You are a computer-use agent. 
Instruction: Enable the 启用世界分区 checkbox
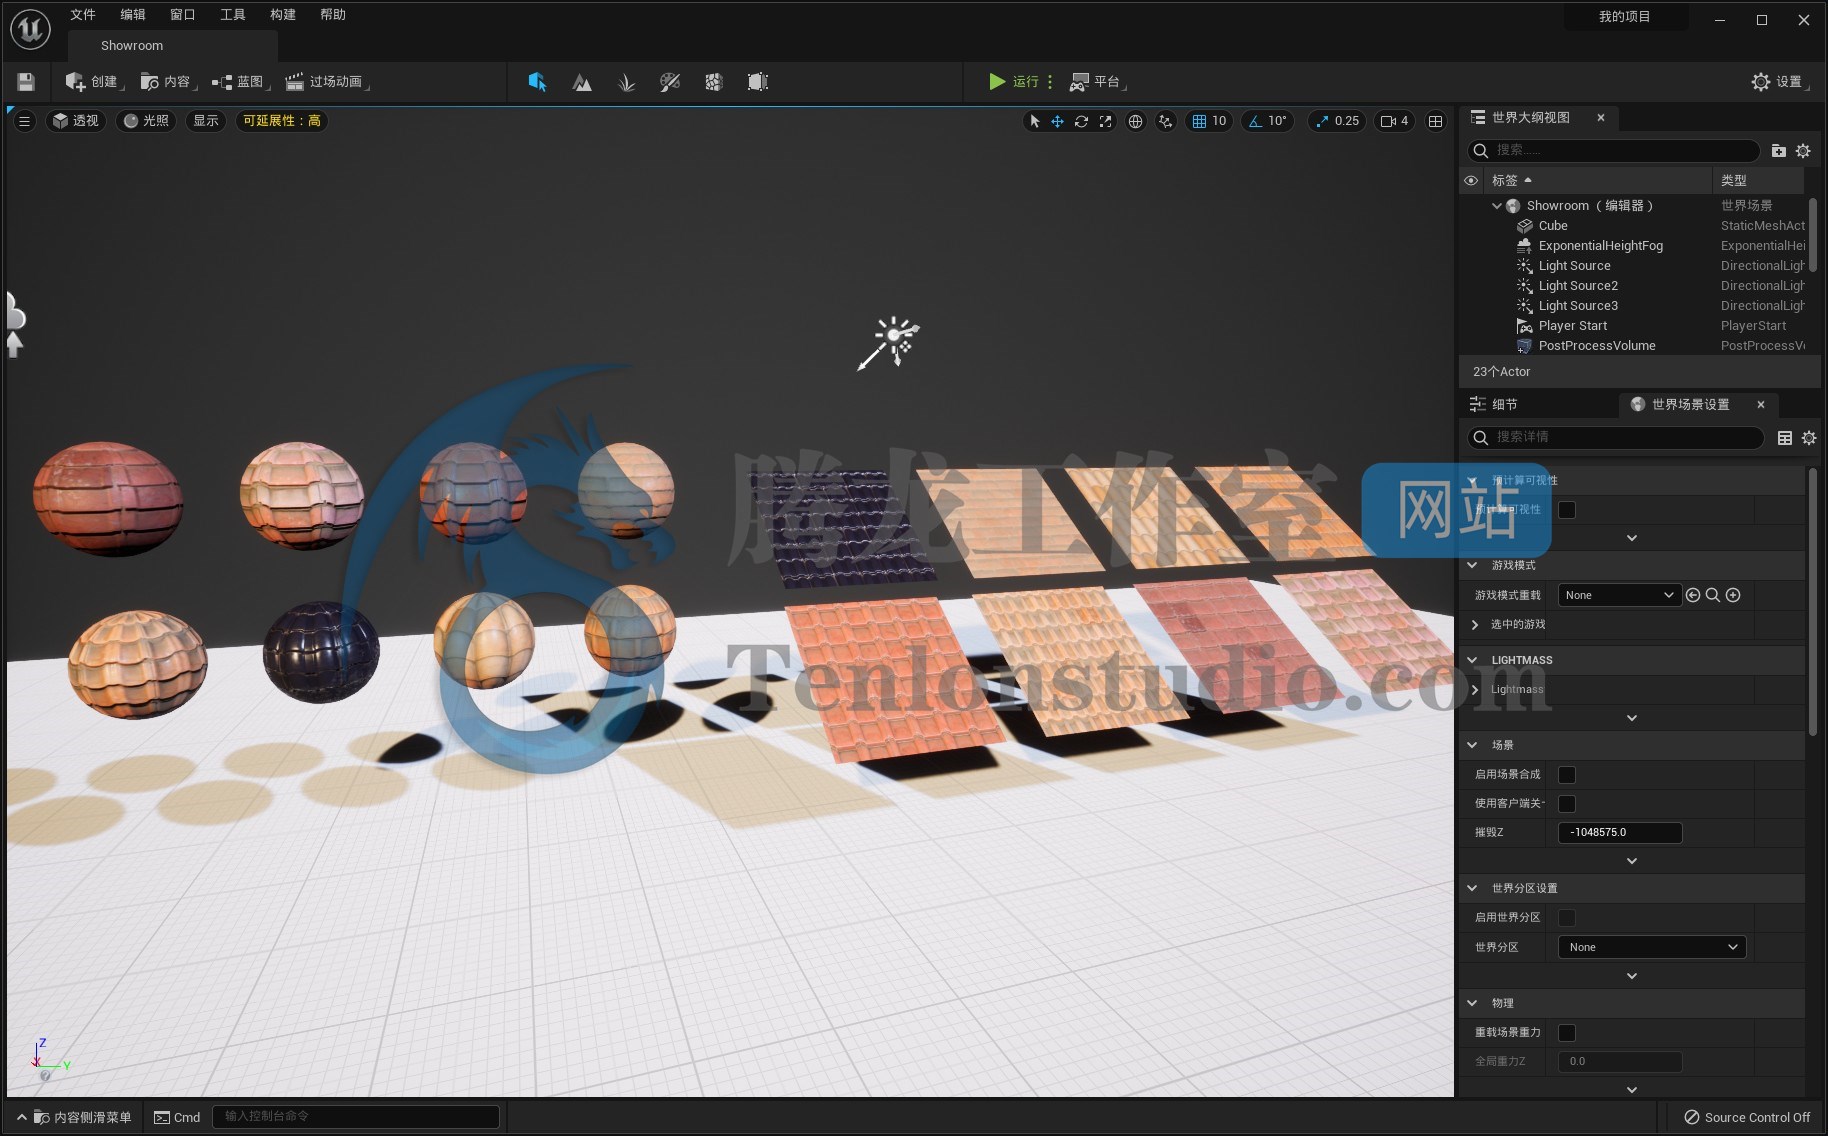(1567, 918)
